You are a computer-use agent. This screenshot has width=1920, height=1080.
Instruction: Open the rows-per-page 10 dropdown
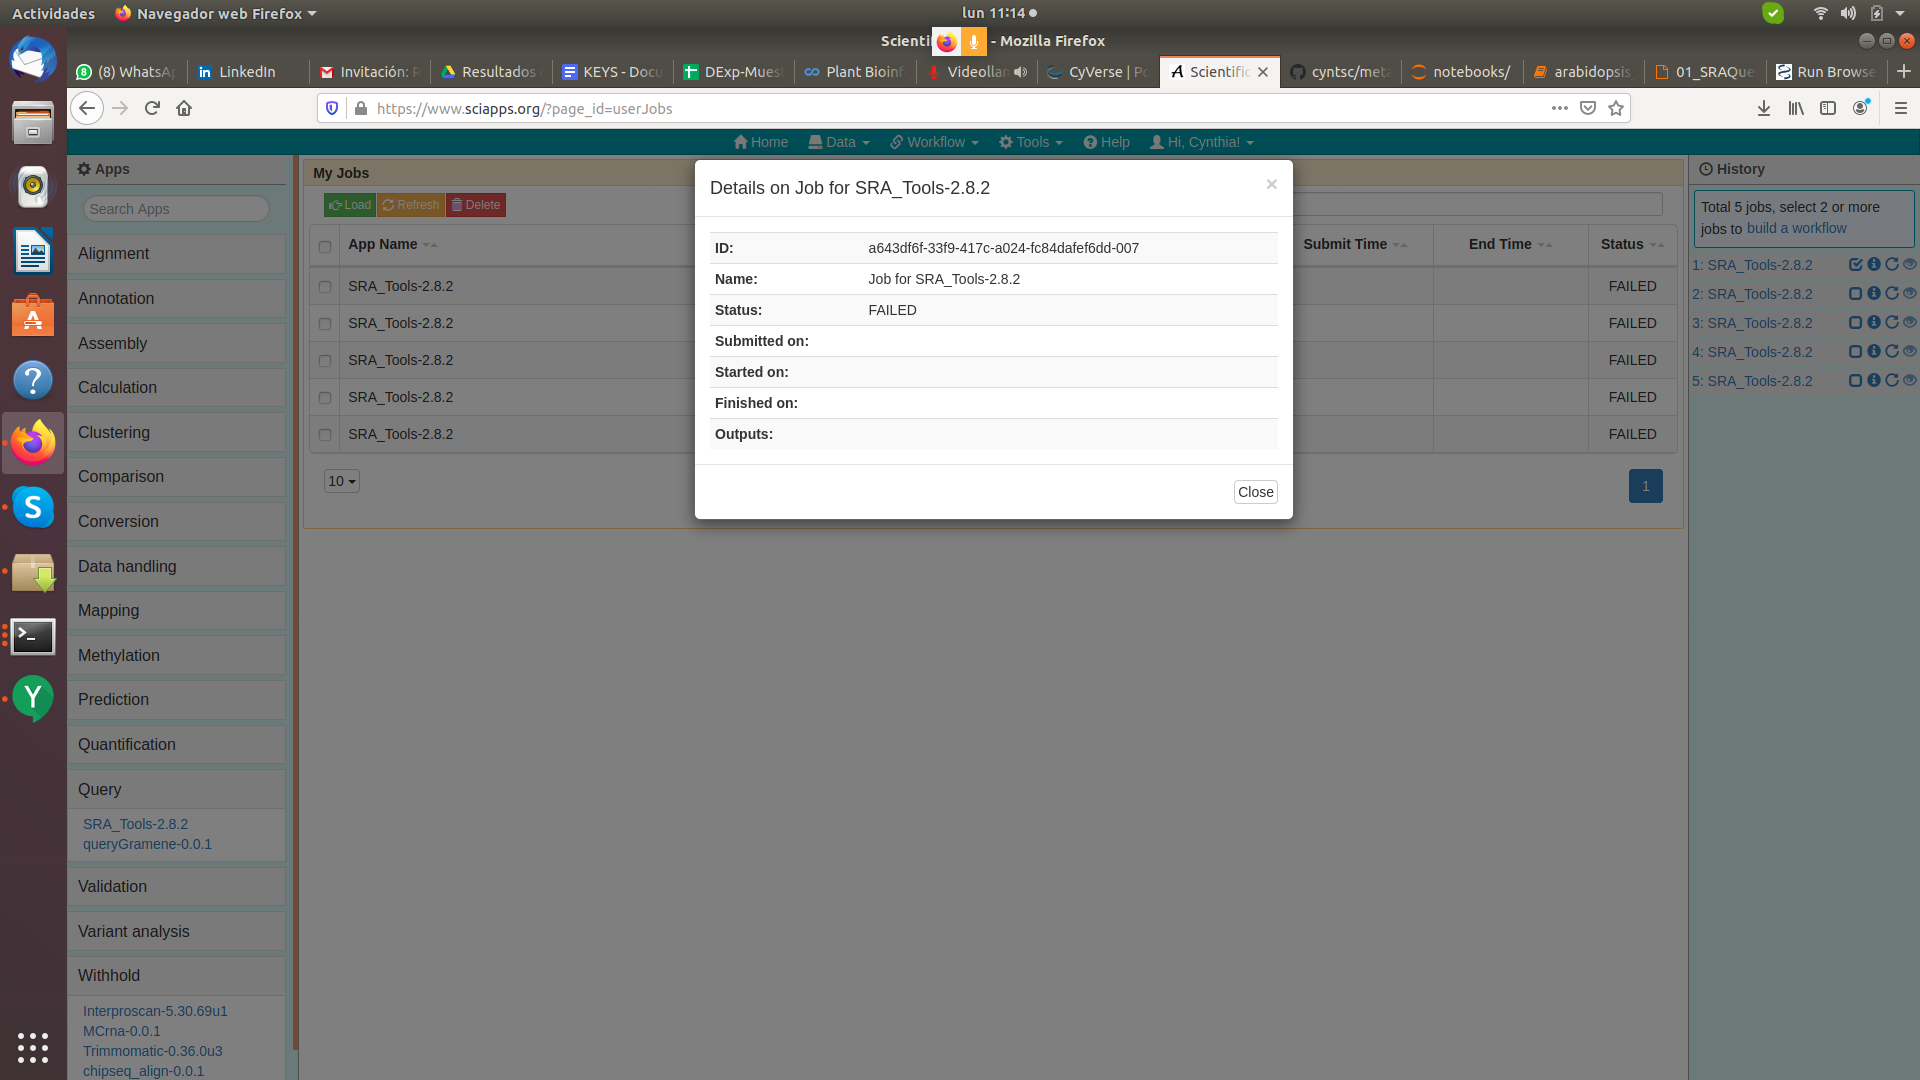coord(341,481)
